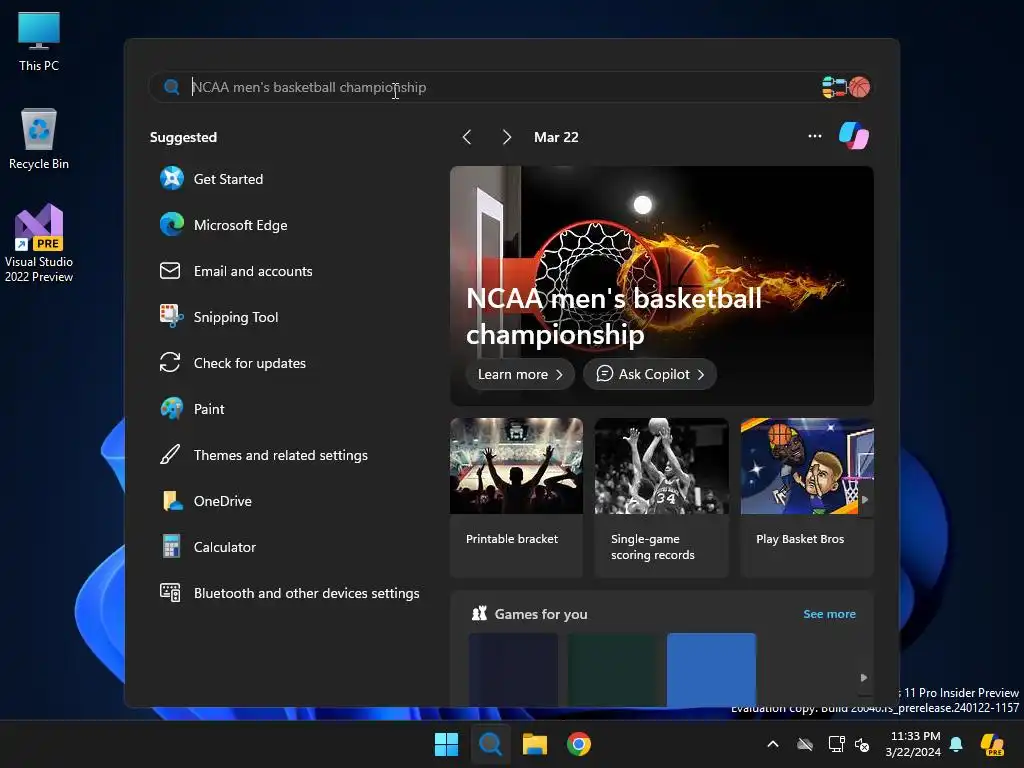Click the Search icon on taskbar
The image size is (1024, 768).
pos(490,744)
